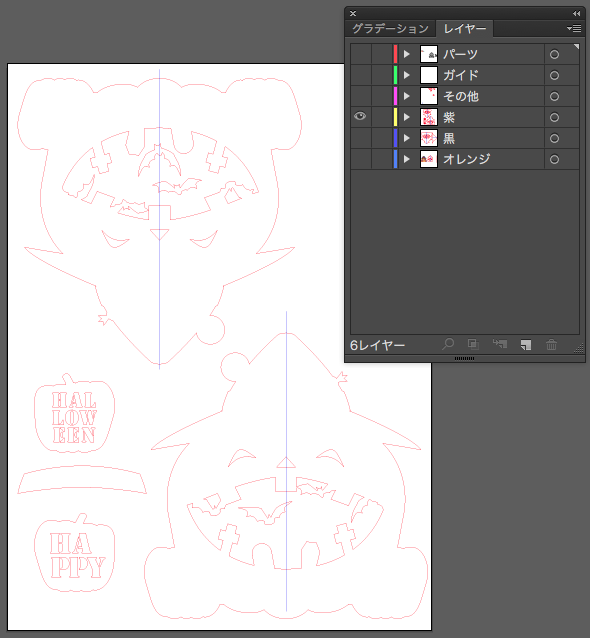
Task: Select the レイヤー tab
Action: (x=465, y=28)
